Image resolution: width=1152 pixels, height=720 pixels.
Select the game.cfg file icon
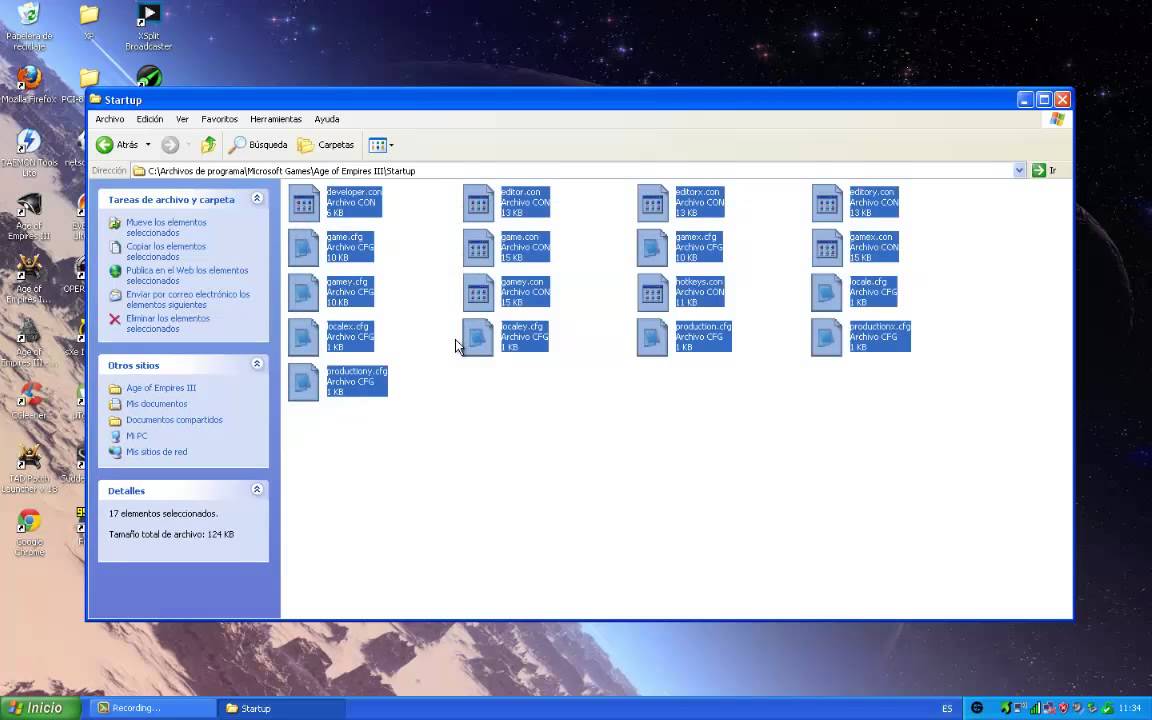click(303, 248)
